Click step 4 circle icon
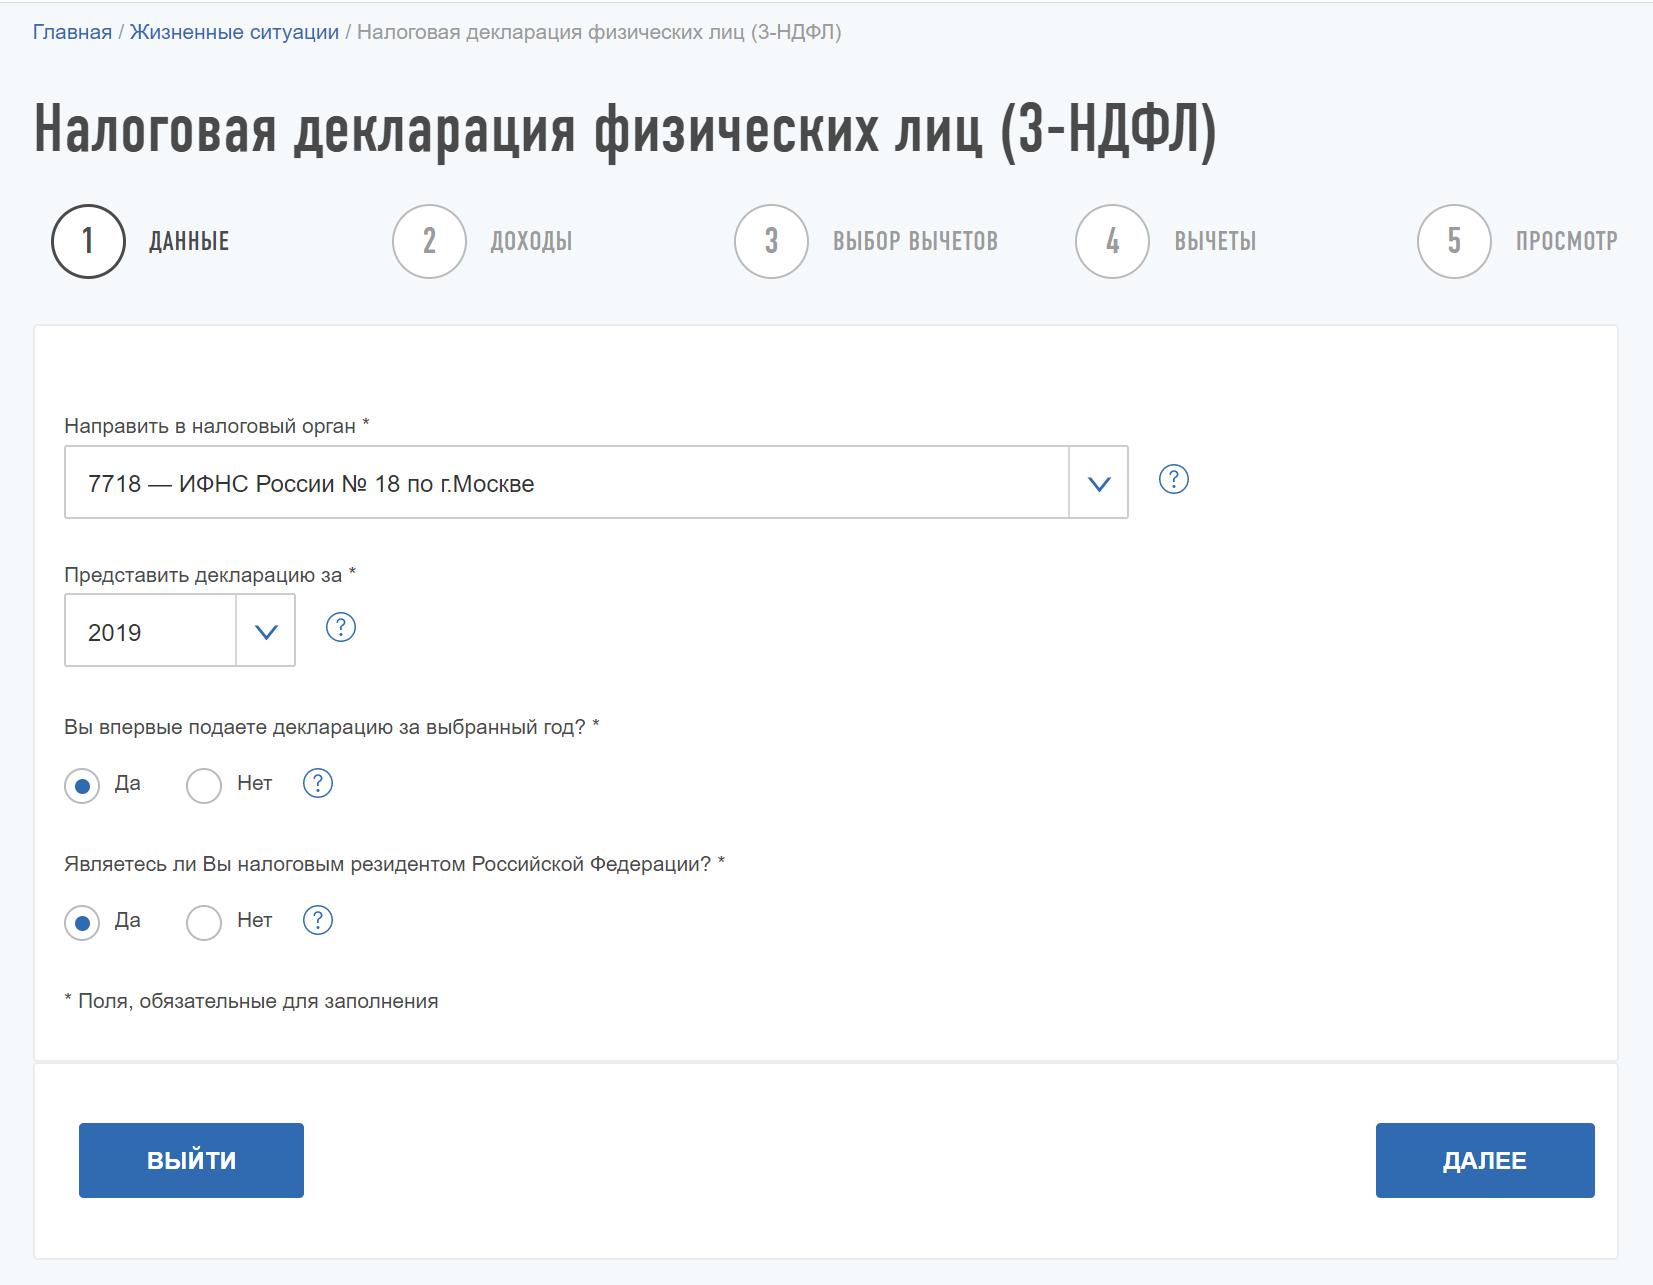 (x=1112, y=241)
